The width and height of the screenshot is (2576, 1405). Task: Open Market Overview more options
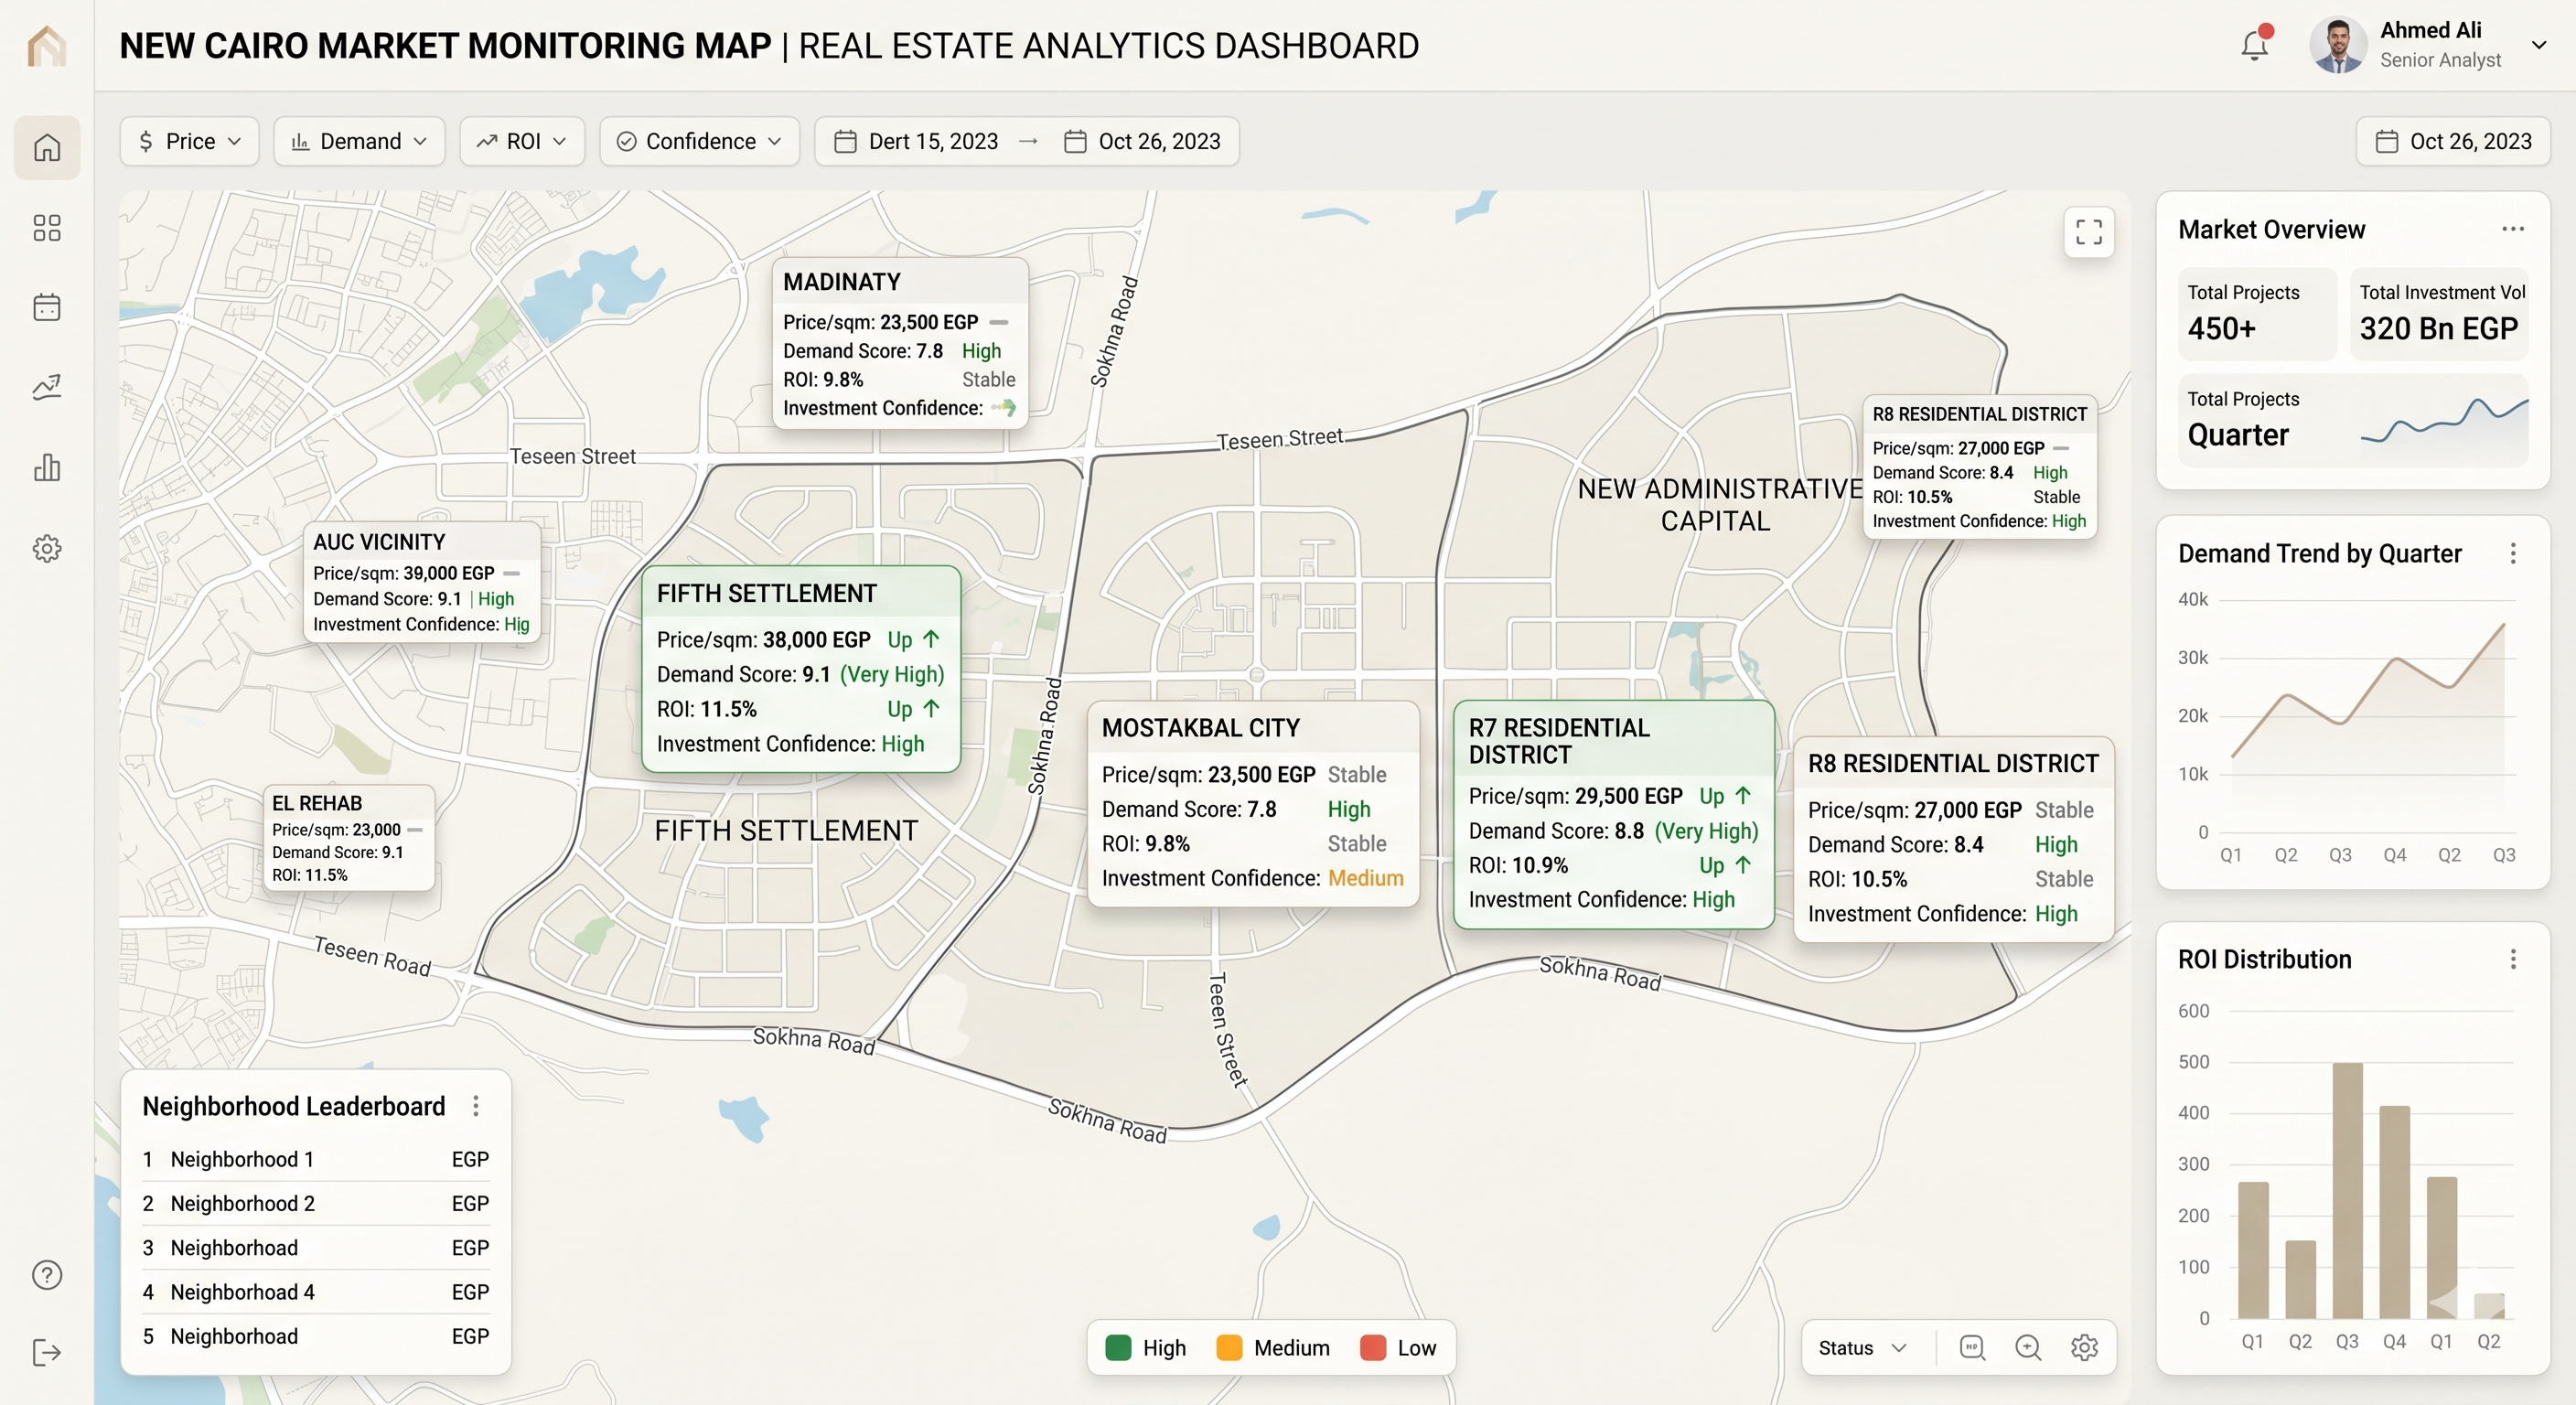point(2513,229)
